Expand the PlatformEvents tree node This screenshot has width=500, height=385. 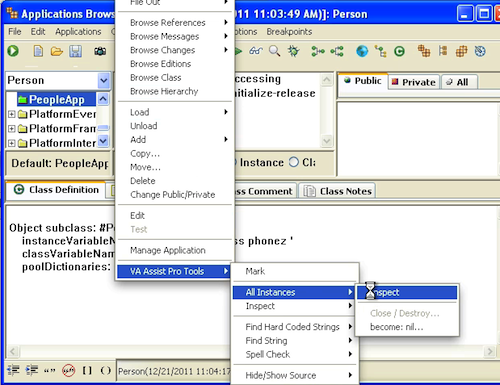tap(12, 114)
